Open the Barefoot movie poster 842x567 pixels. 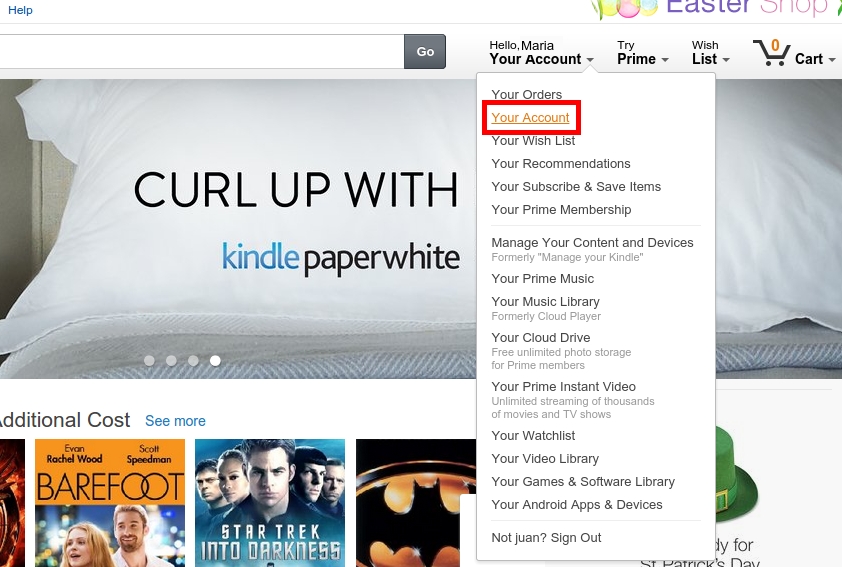coord(110,503)
